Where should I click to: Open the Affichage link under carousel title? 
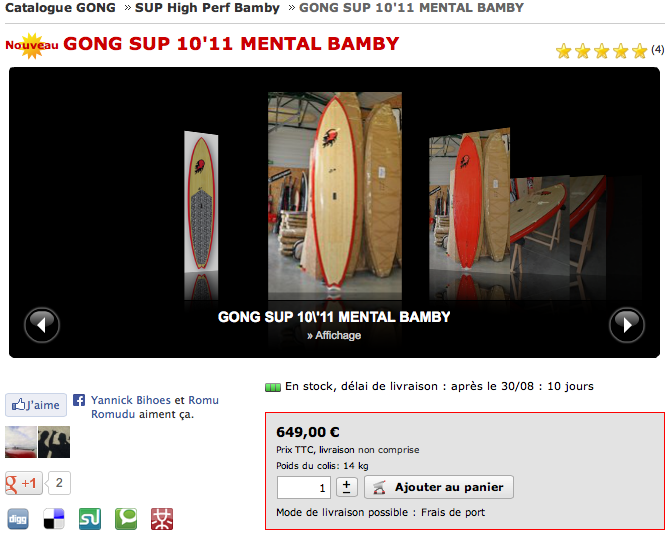pyautogui.click(x=334, y=335)
